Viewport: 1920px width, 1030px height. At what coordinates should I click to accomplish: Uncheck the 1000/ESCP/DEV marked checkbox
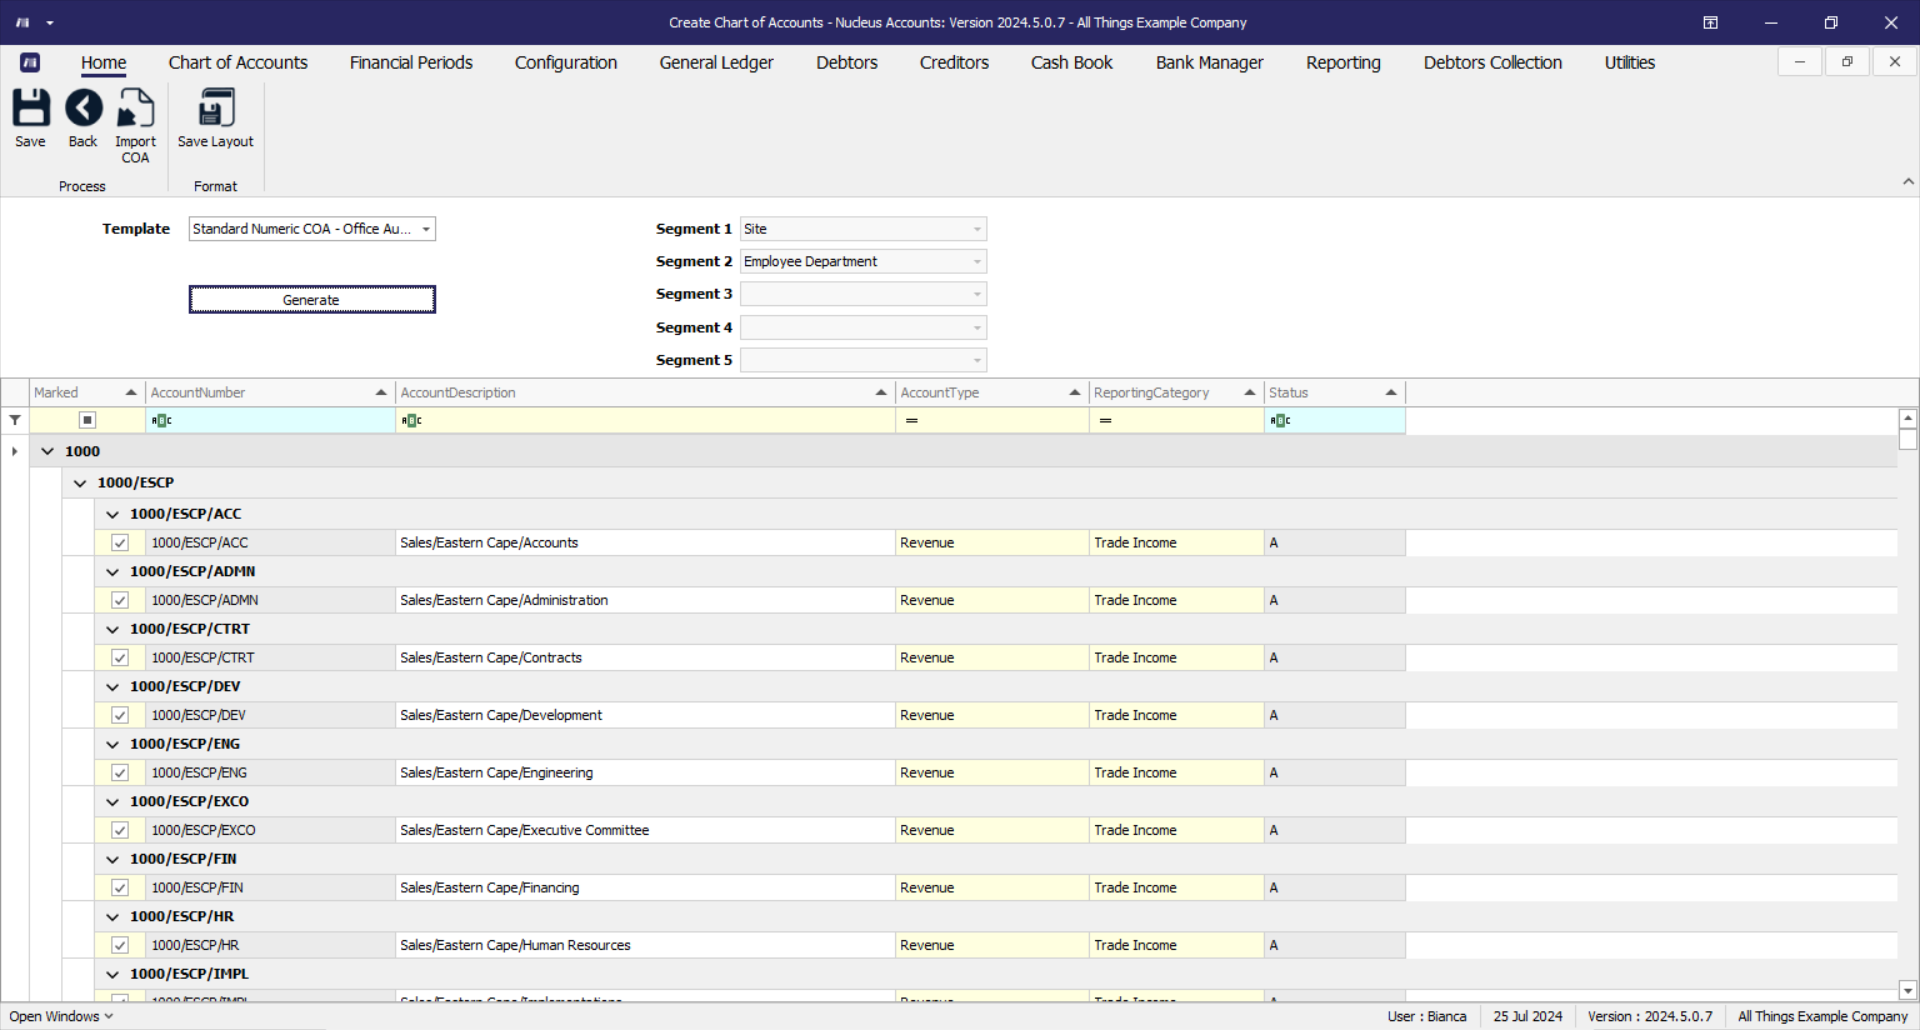click(120, 716)
